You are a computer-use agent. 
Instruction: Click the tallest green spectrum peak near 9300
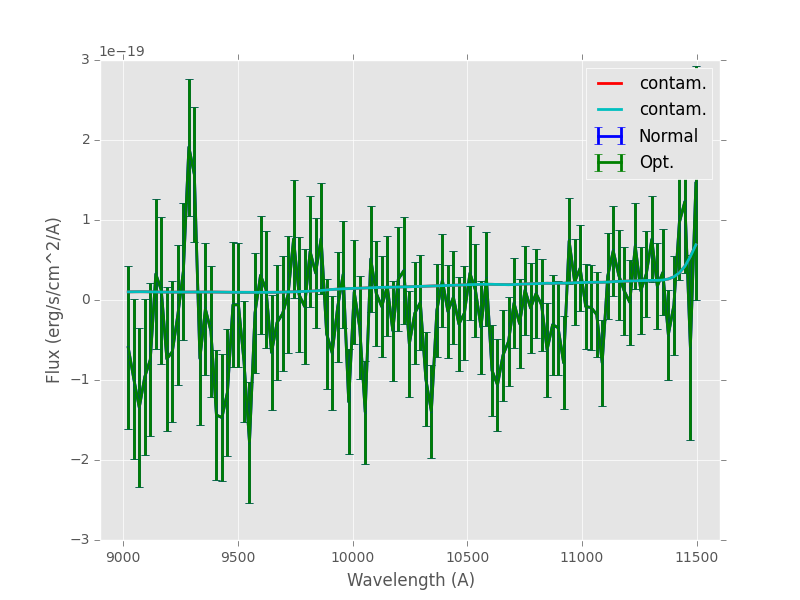pos(188,148)
